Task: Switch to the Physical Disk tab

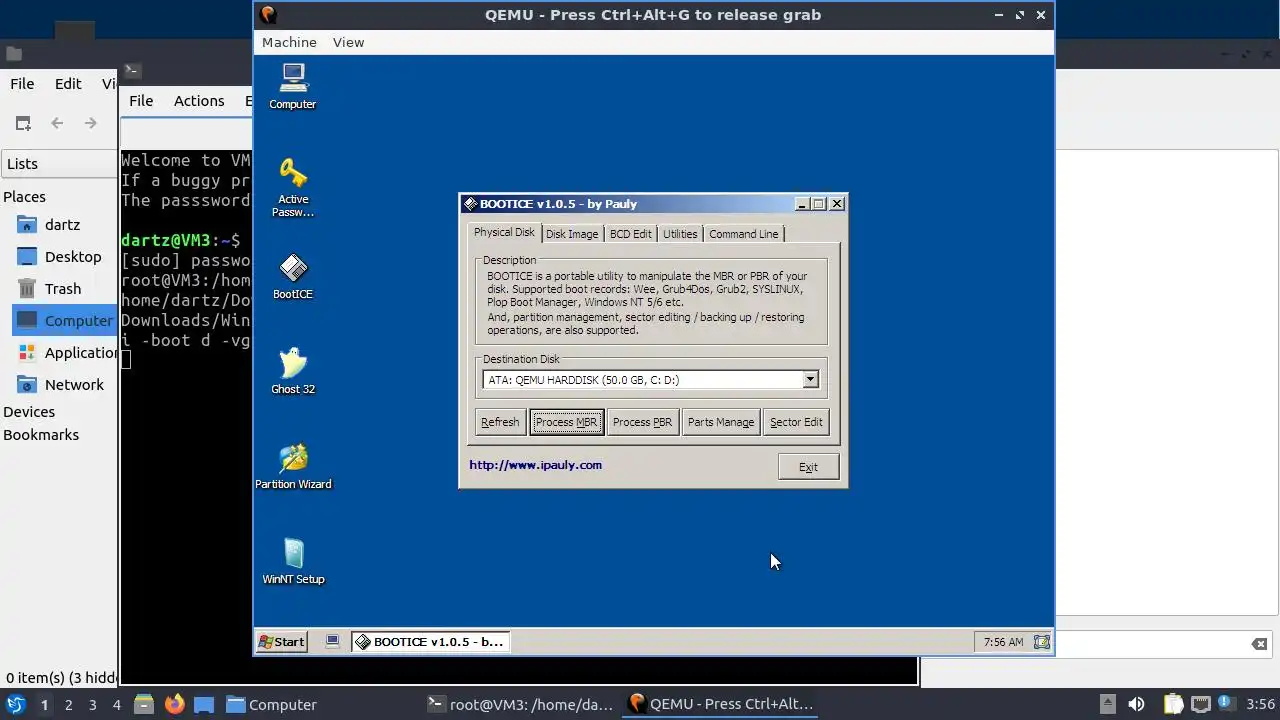Action: coord(504,232)
